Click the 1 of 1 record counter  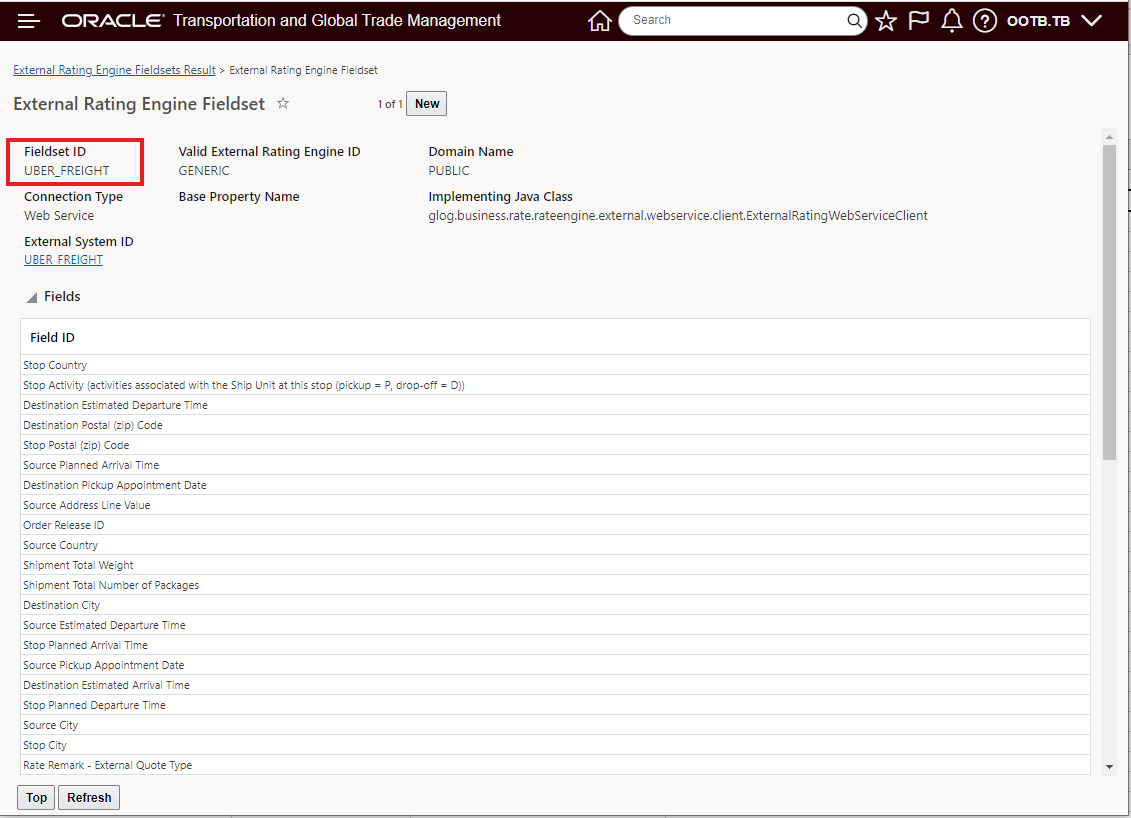(390, 104)
